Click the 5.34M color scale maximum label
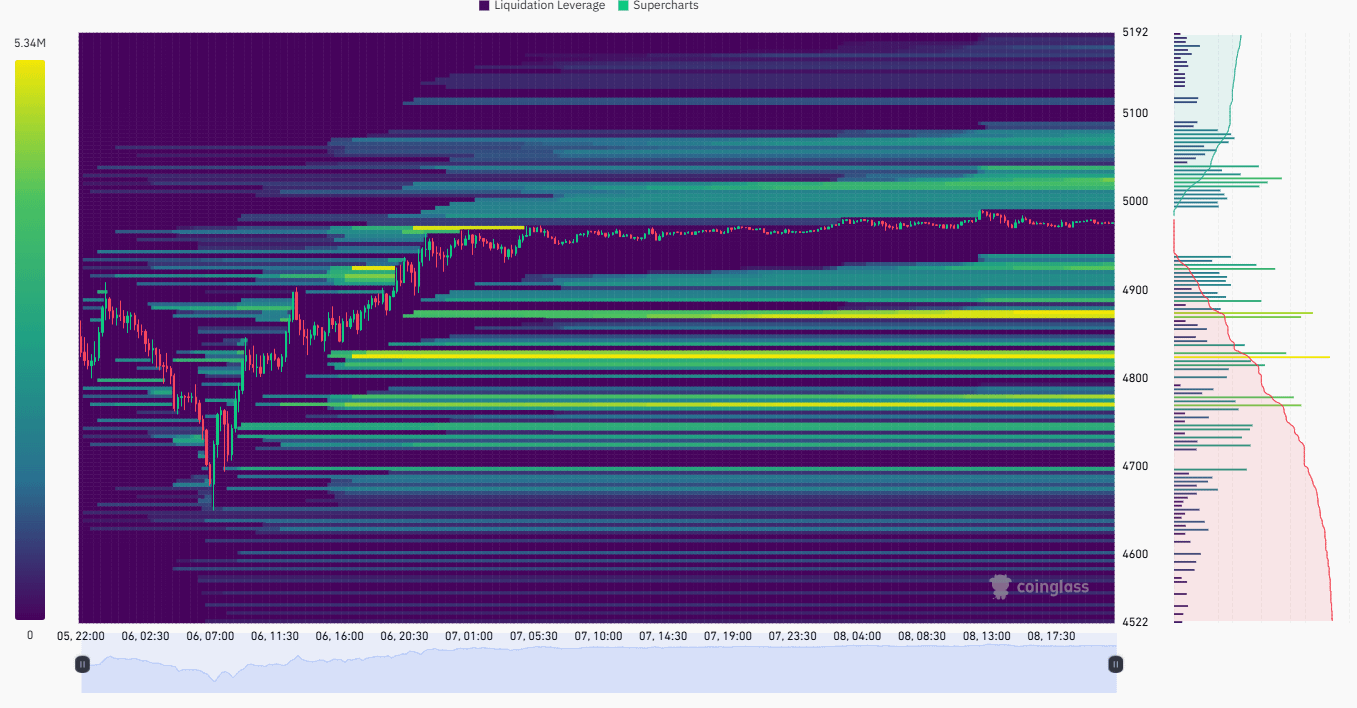Image resolution: width=1357 pixels, height=708 pixels. click(30, 44)
